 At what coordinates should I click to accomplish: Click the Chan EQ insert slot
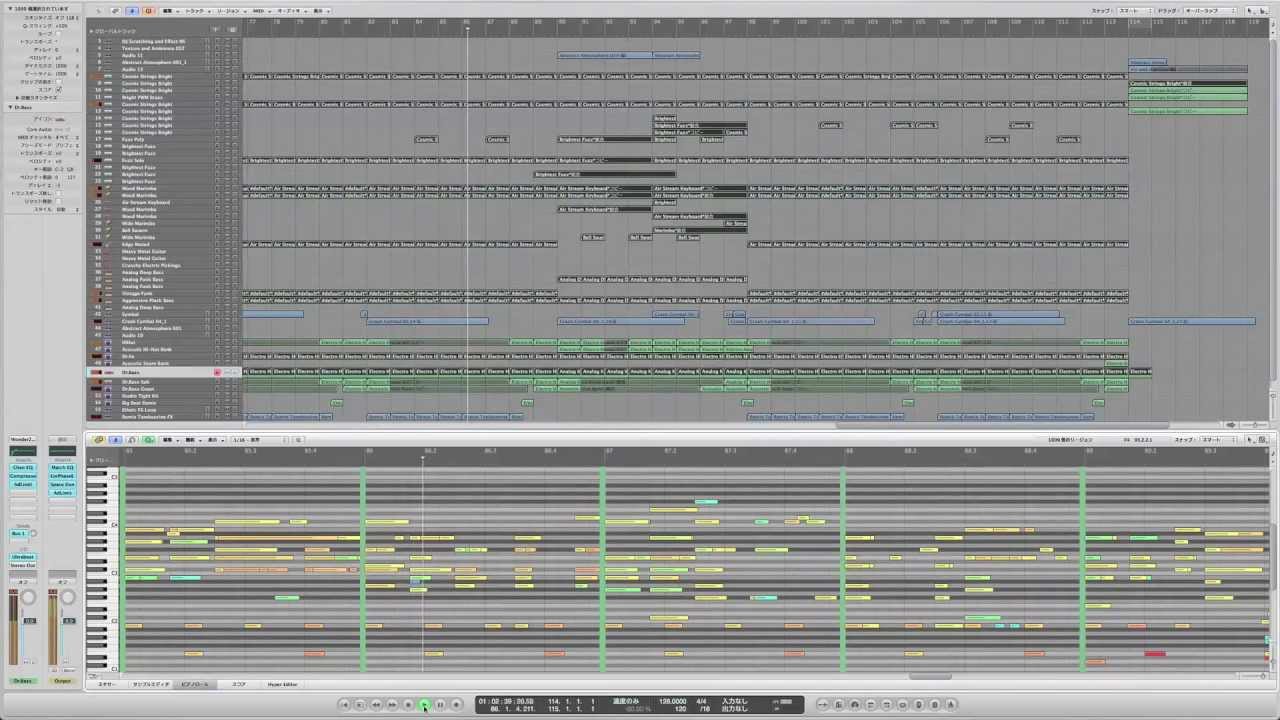tap(22, 467)
